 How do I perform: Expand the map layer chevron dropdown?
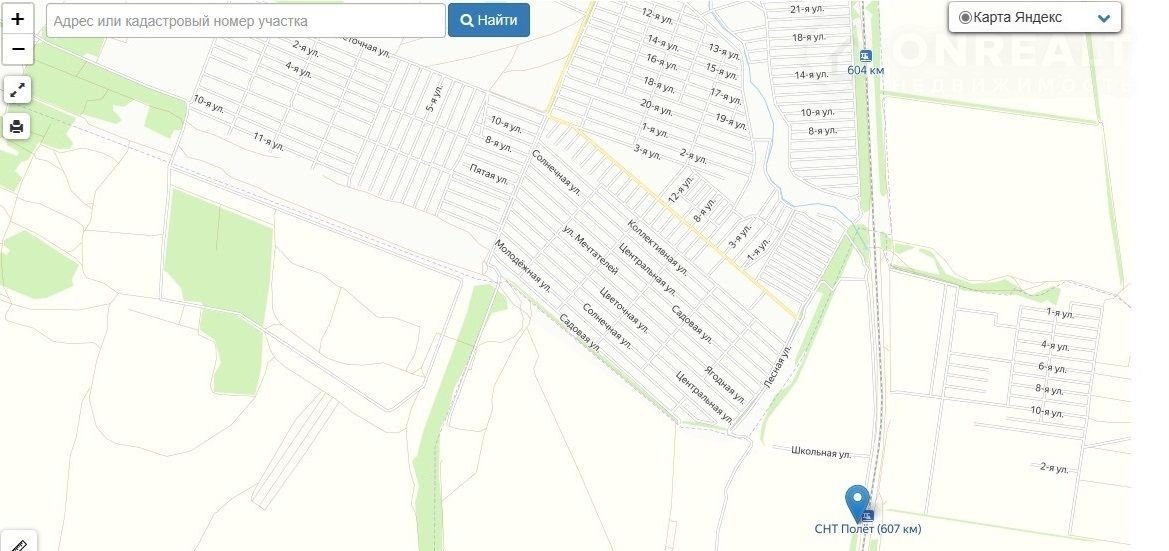click(x=1104, y=19)
